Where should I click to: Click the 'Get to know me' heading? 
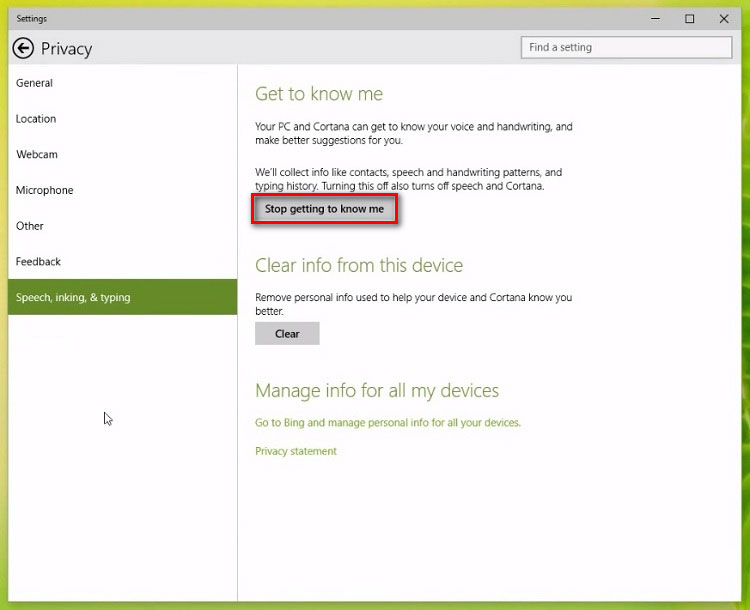click(x=319, y=94)
